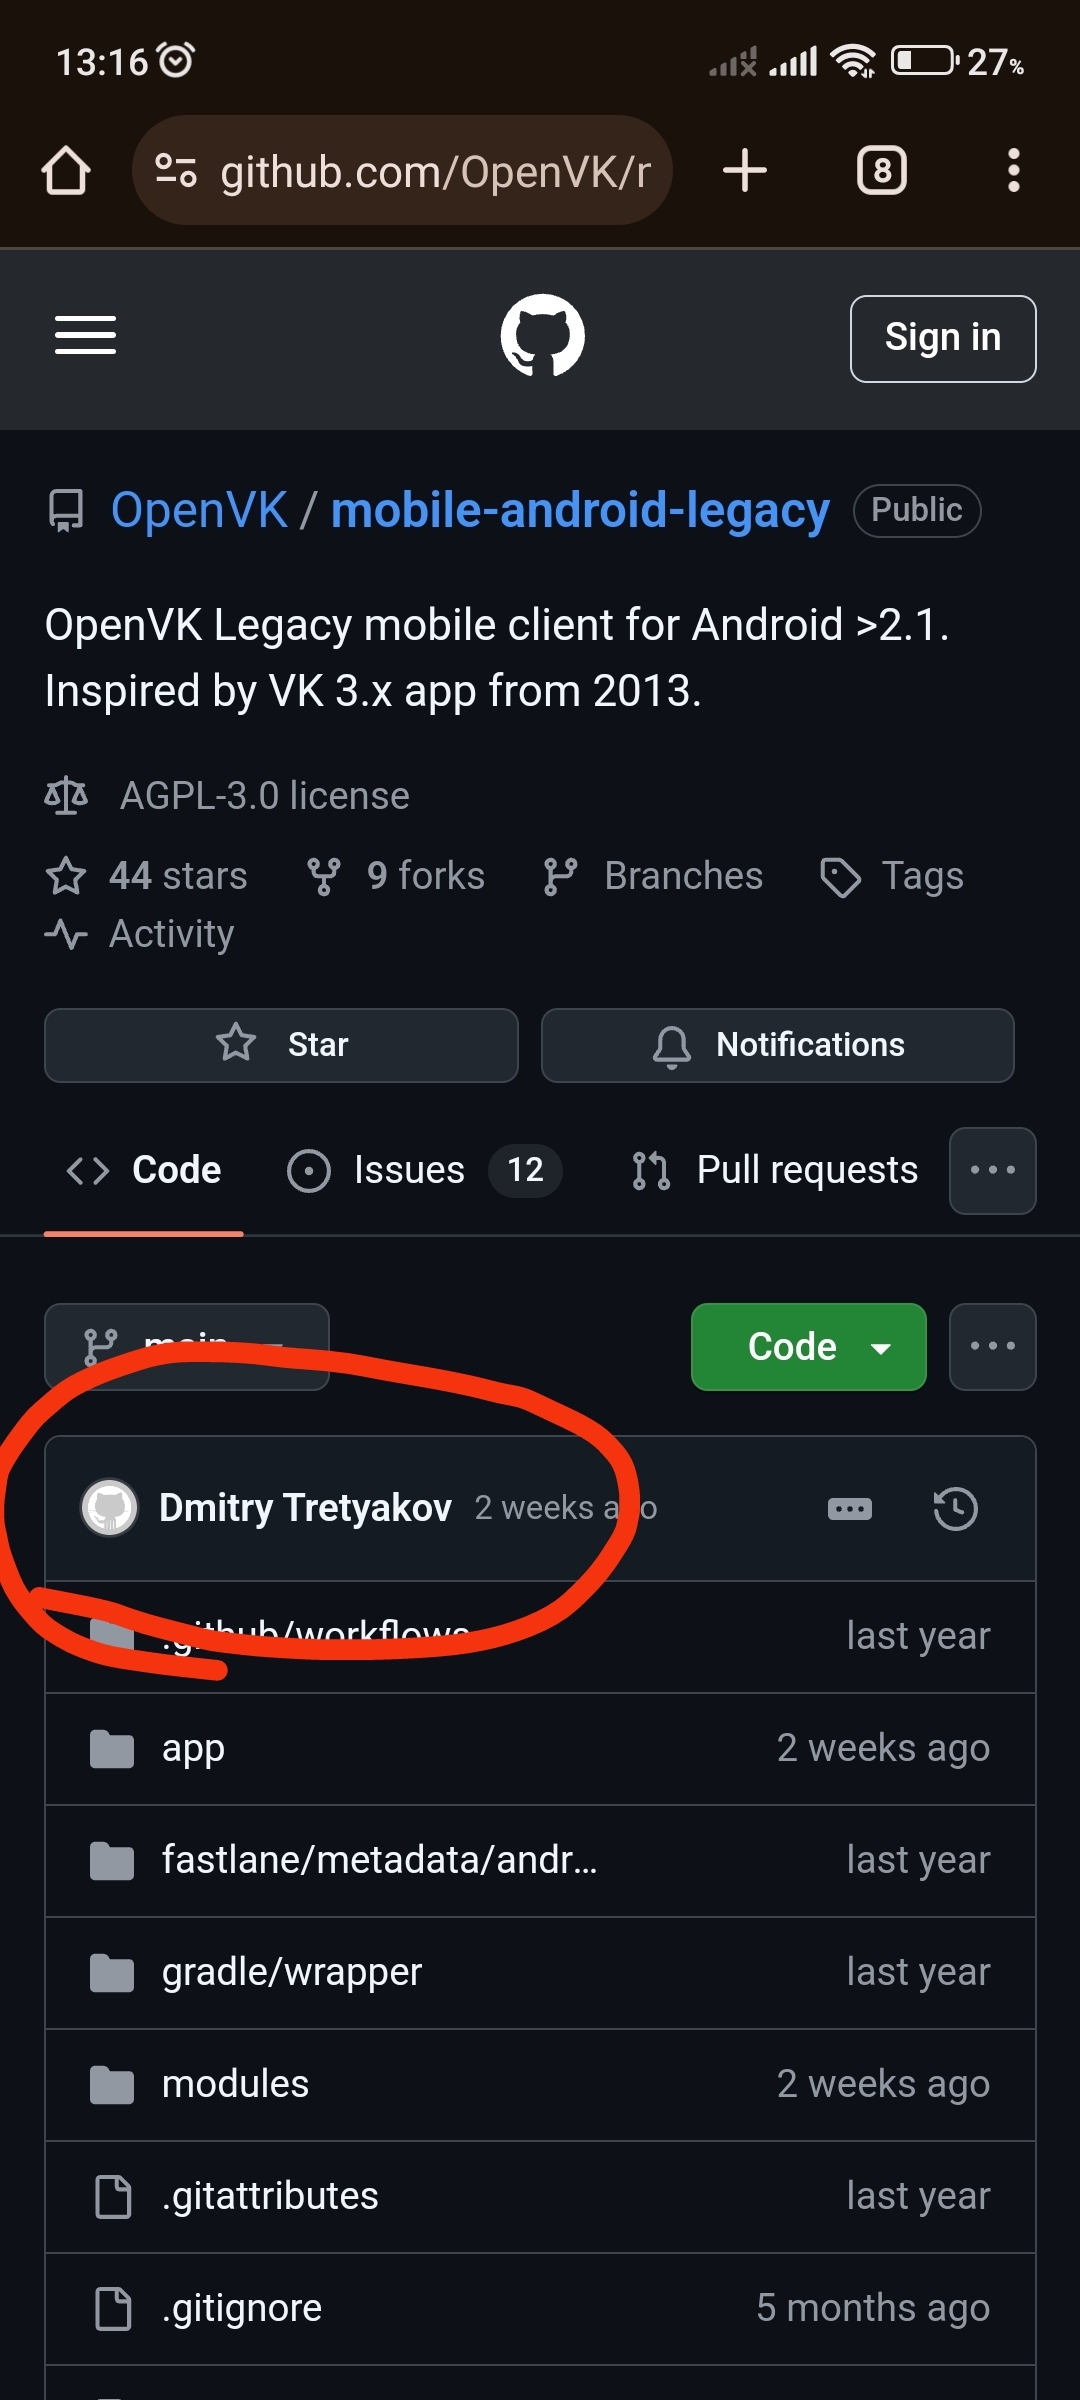Expand the green Code dropdown
1080x2400 pixels.
[x=808, y=1347]
